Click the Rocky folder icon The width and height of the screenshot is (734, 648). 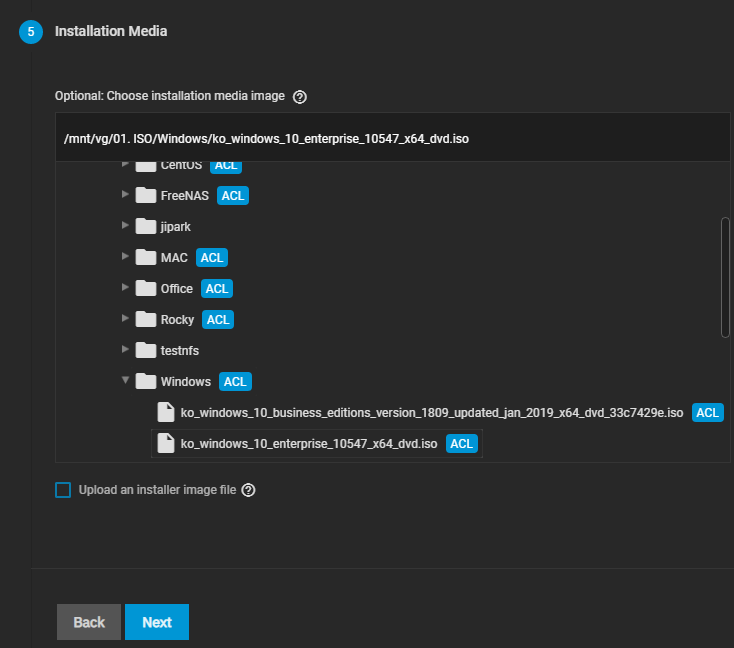146,320
